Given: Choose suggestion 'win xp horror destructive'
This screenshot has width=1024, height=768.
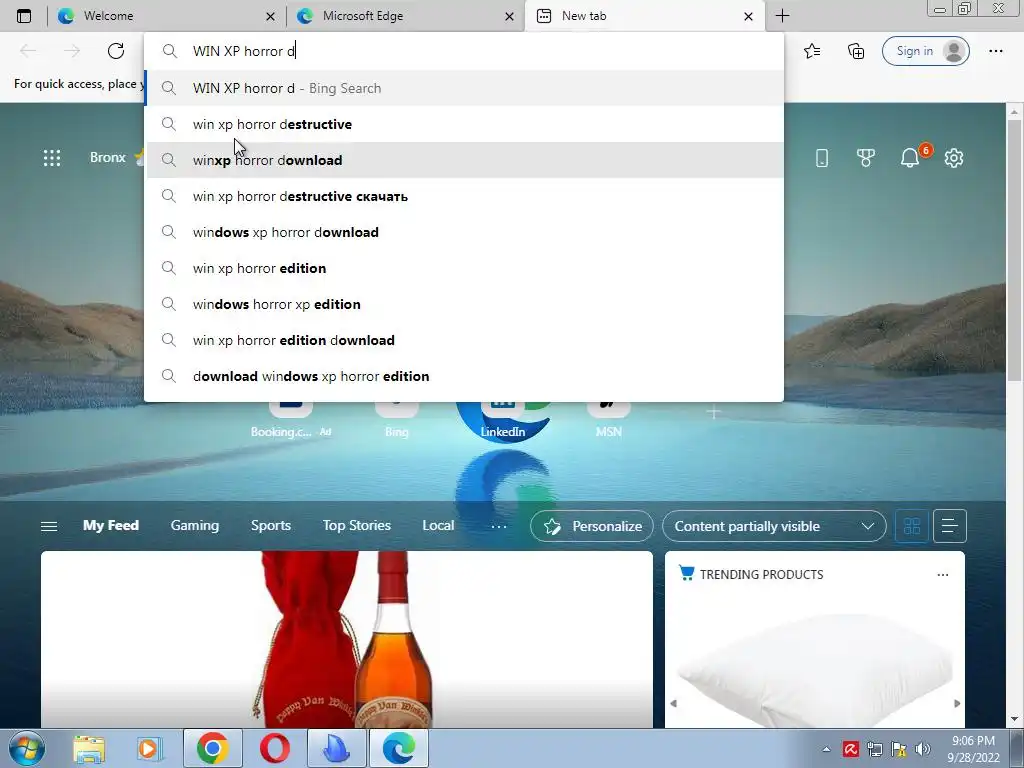Looking at the screenshot, I should (x=464, y=124).
